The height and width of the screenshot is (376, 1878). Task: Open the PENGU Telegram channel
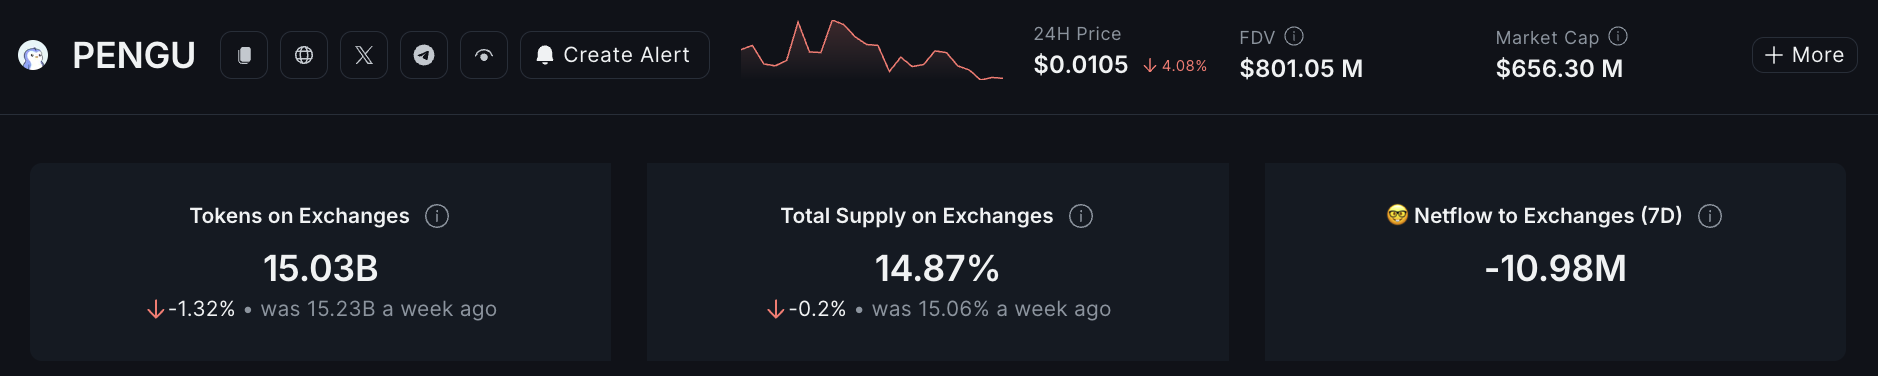click(424, 55)
